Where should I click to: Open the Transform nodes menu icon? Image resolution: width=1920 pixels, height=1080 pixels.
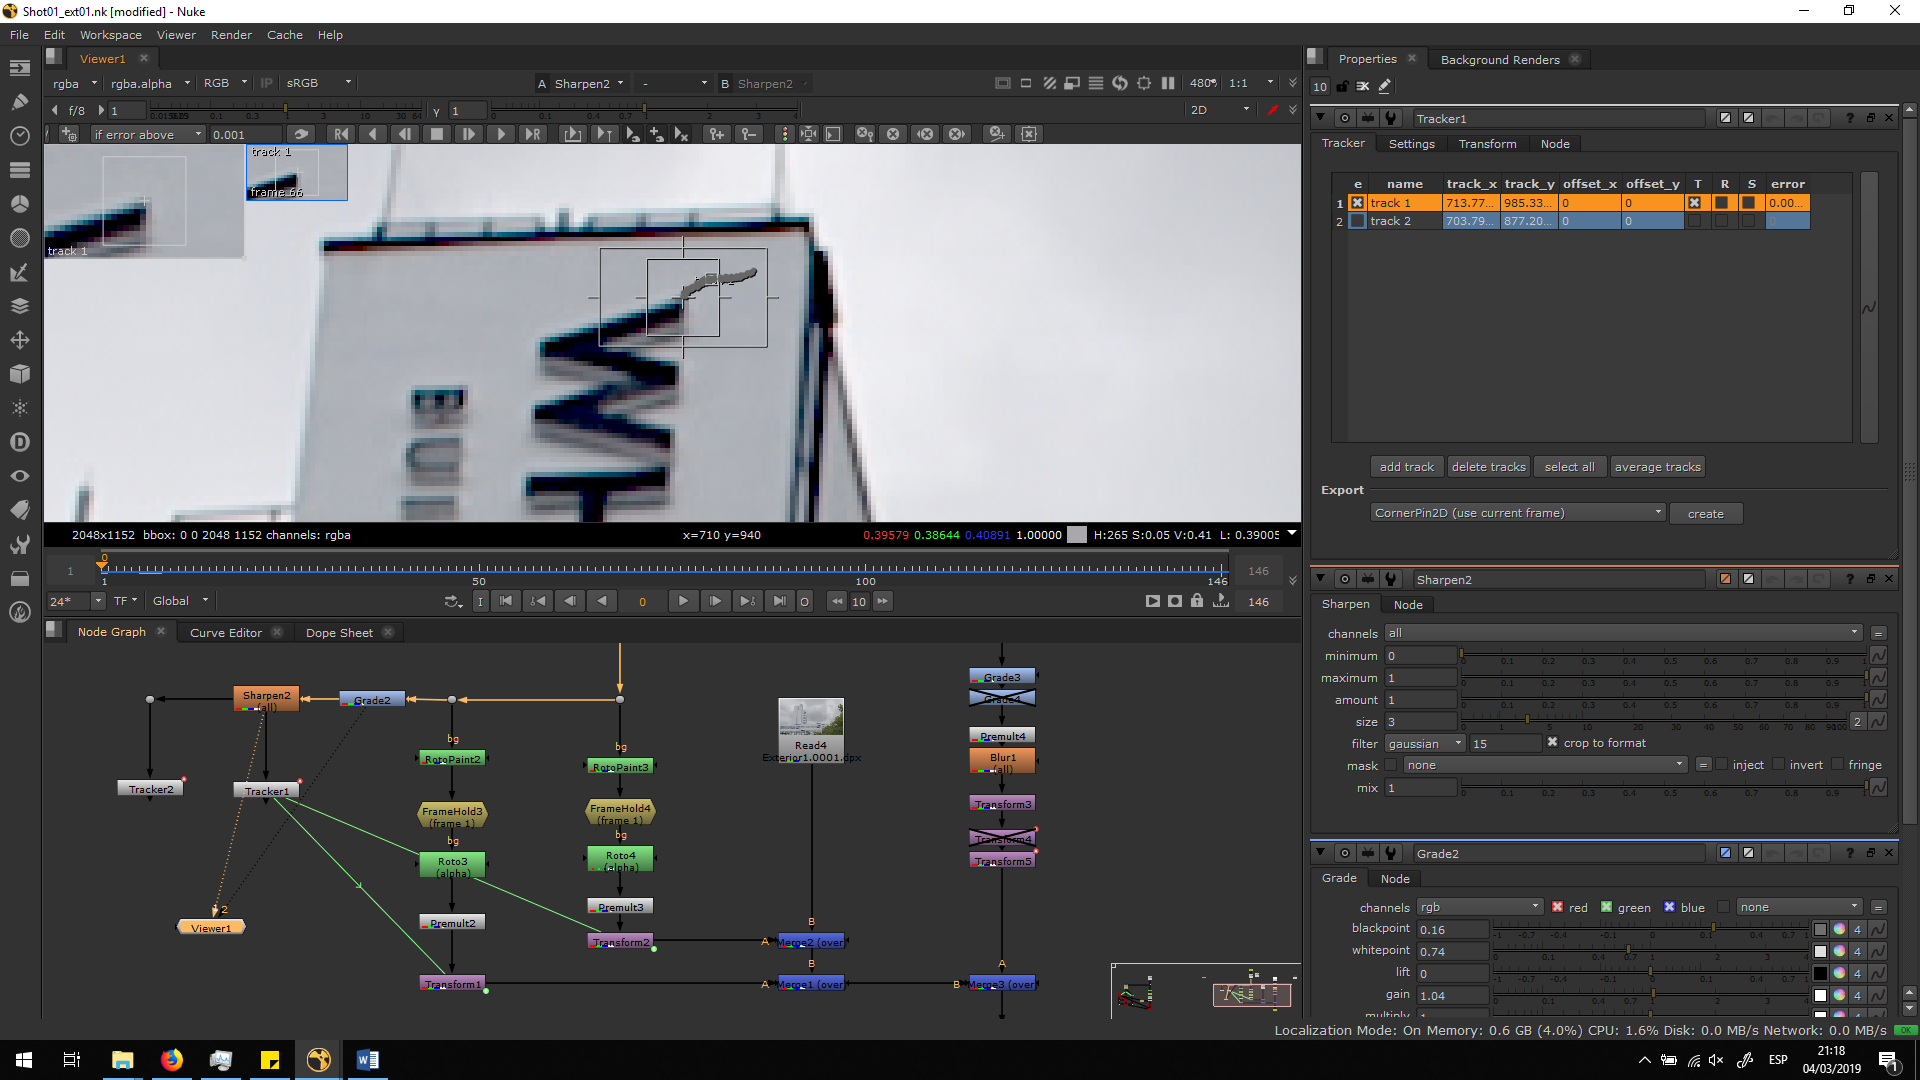point(19,340)
